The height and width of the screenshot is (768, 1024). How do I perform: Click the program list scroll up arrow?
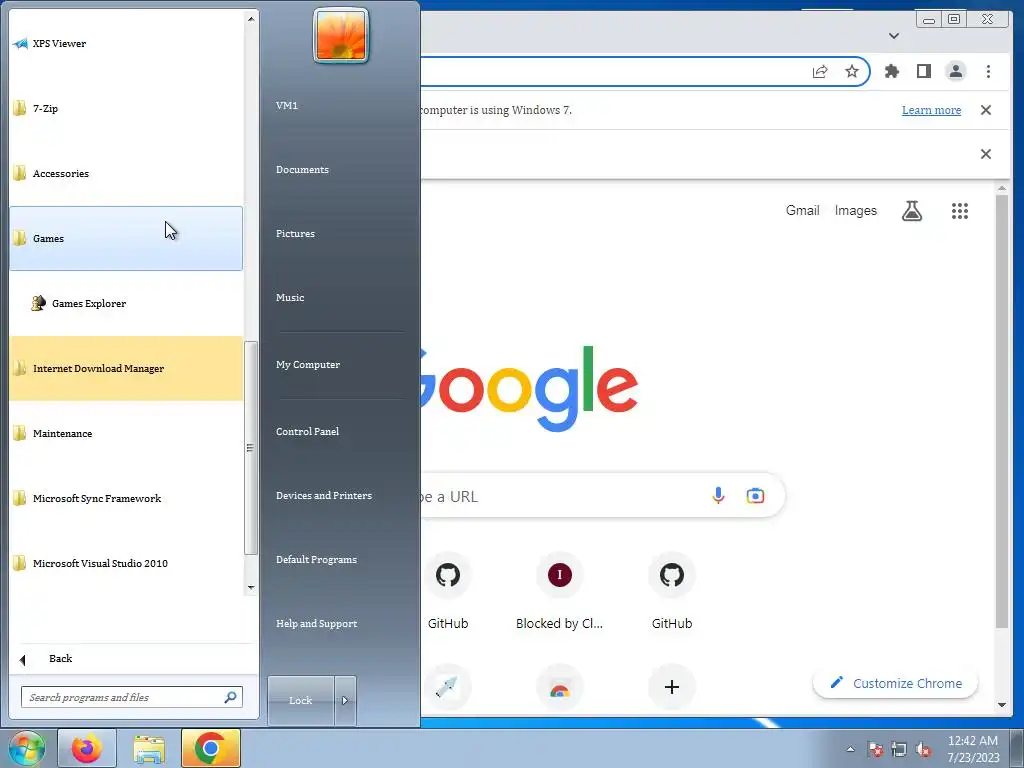point(251,19)
